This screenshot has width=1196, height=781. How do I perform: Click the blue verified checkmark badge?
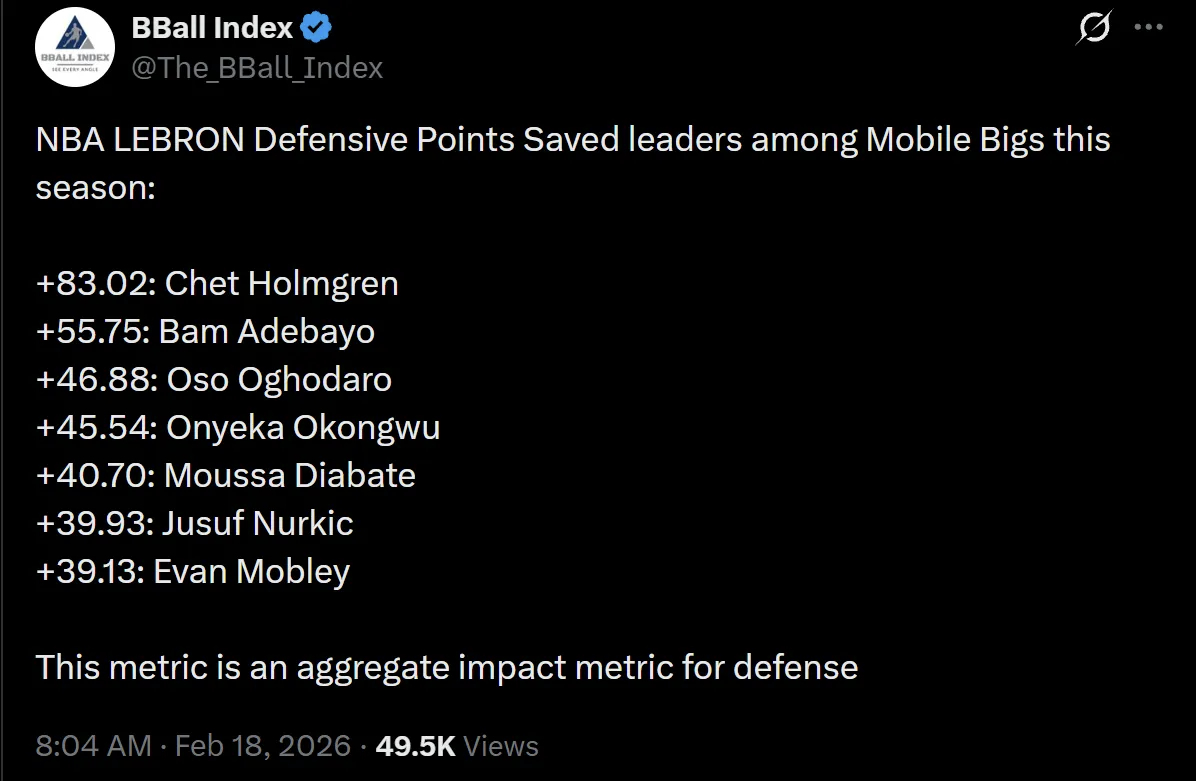316,28
